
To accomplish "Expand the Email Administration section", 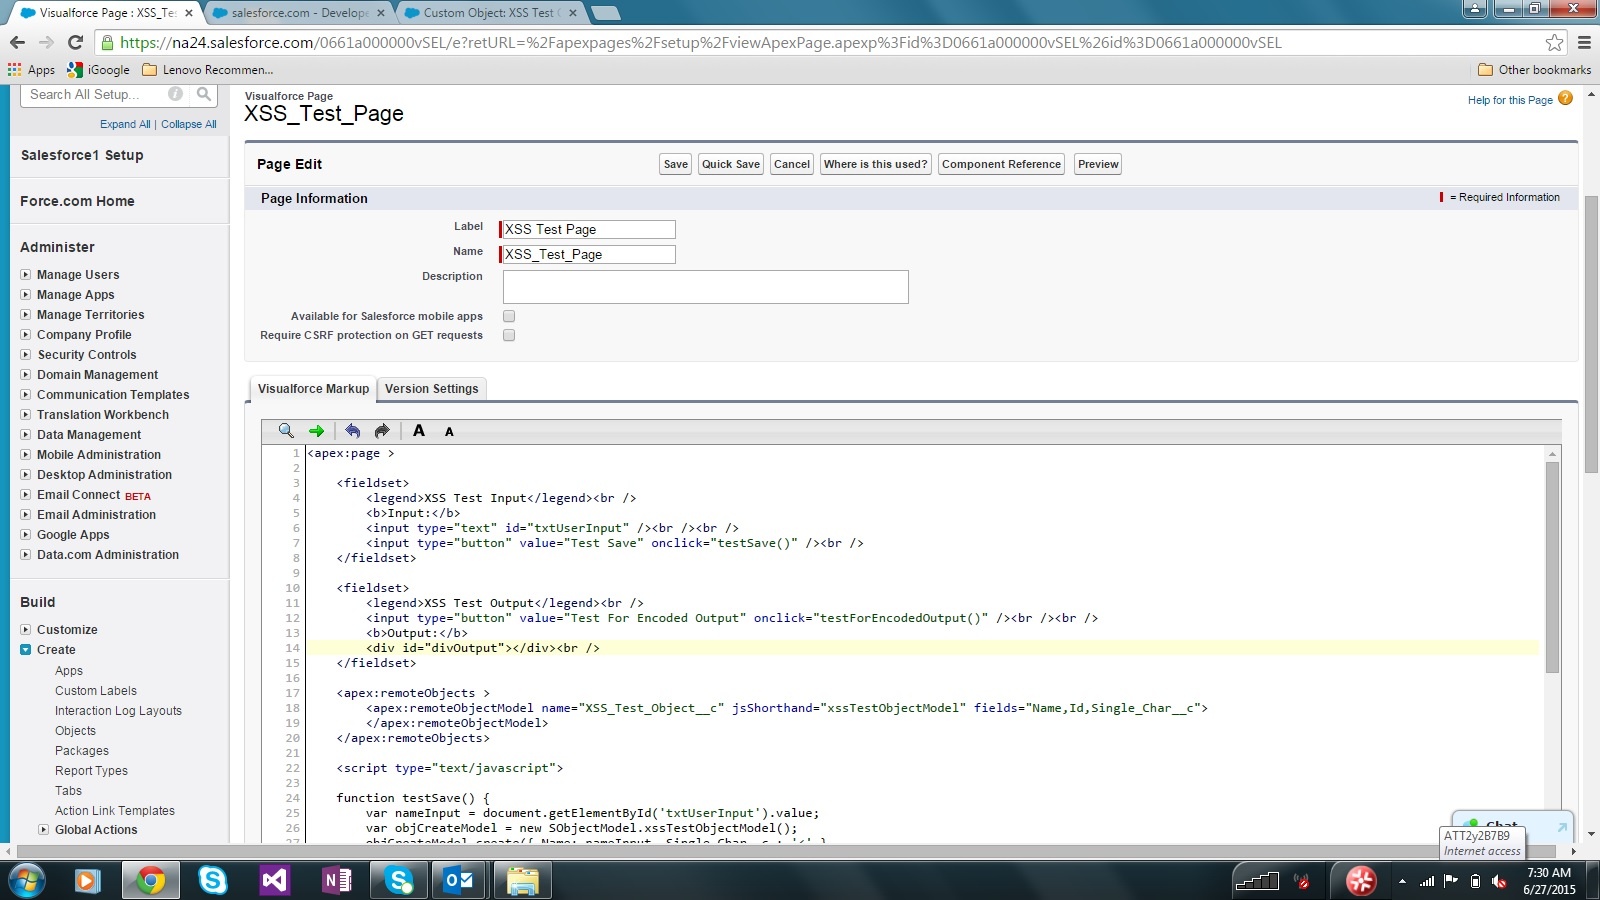I will click(26, 514).
